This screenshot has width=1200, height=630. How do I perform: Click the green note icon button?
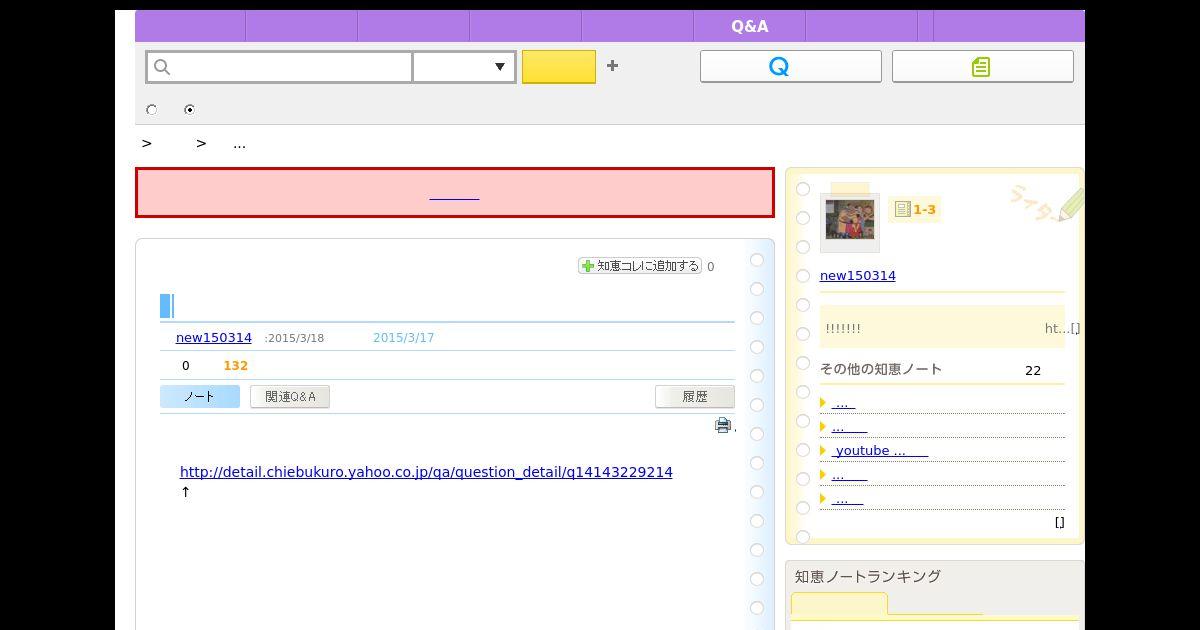tap(982, 66)
